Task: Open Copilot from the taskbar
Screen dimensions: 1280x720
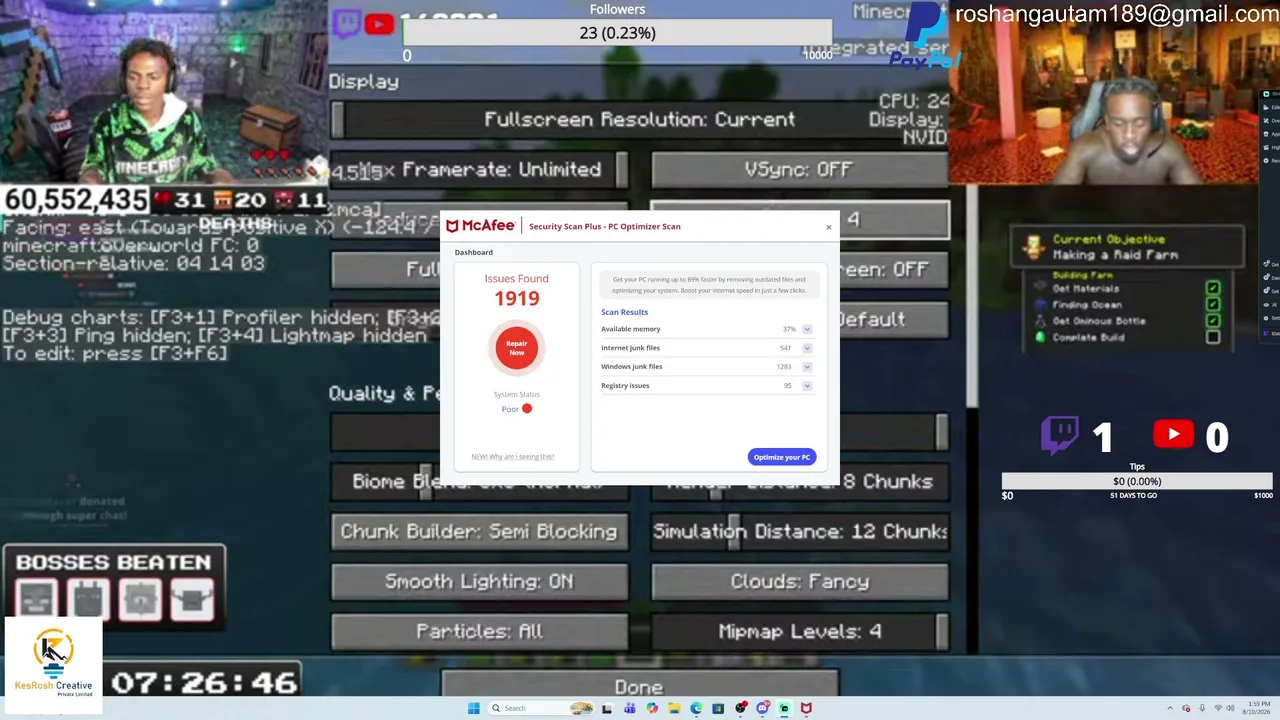Action: click(652, 708)
